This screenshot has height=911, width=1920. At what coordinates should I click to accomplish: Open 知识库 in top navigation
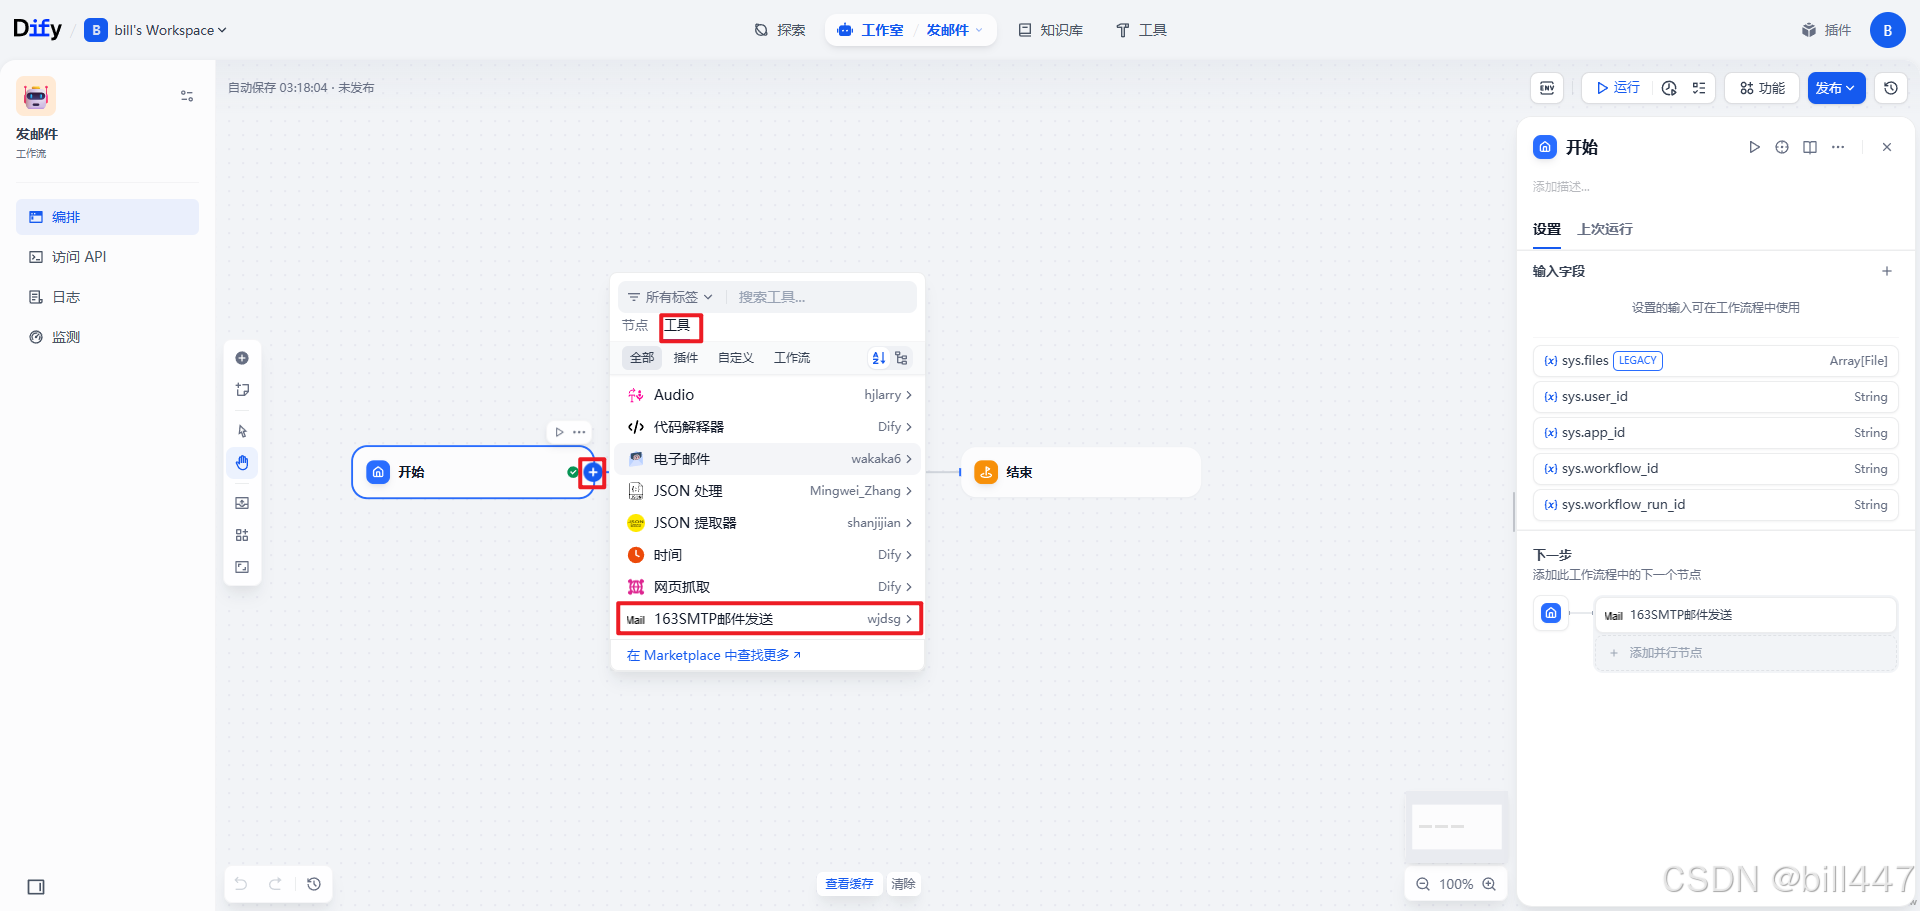click(1051, 30)
